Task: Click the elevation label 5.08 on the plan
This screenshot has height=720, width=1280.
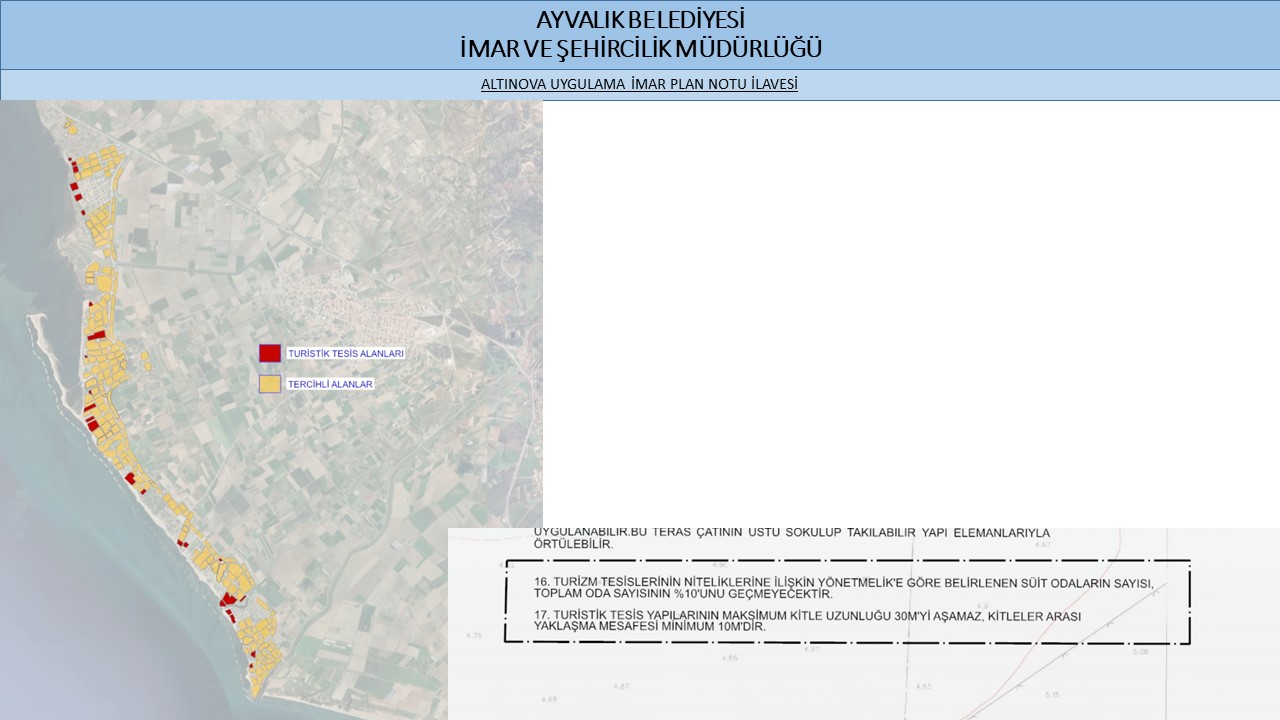Action: 1141,652
